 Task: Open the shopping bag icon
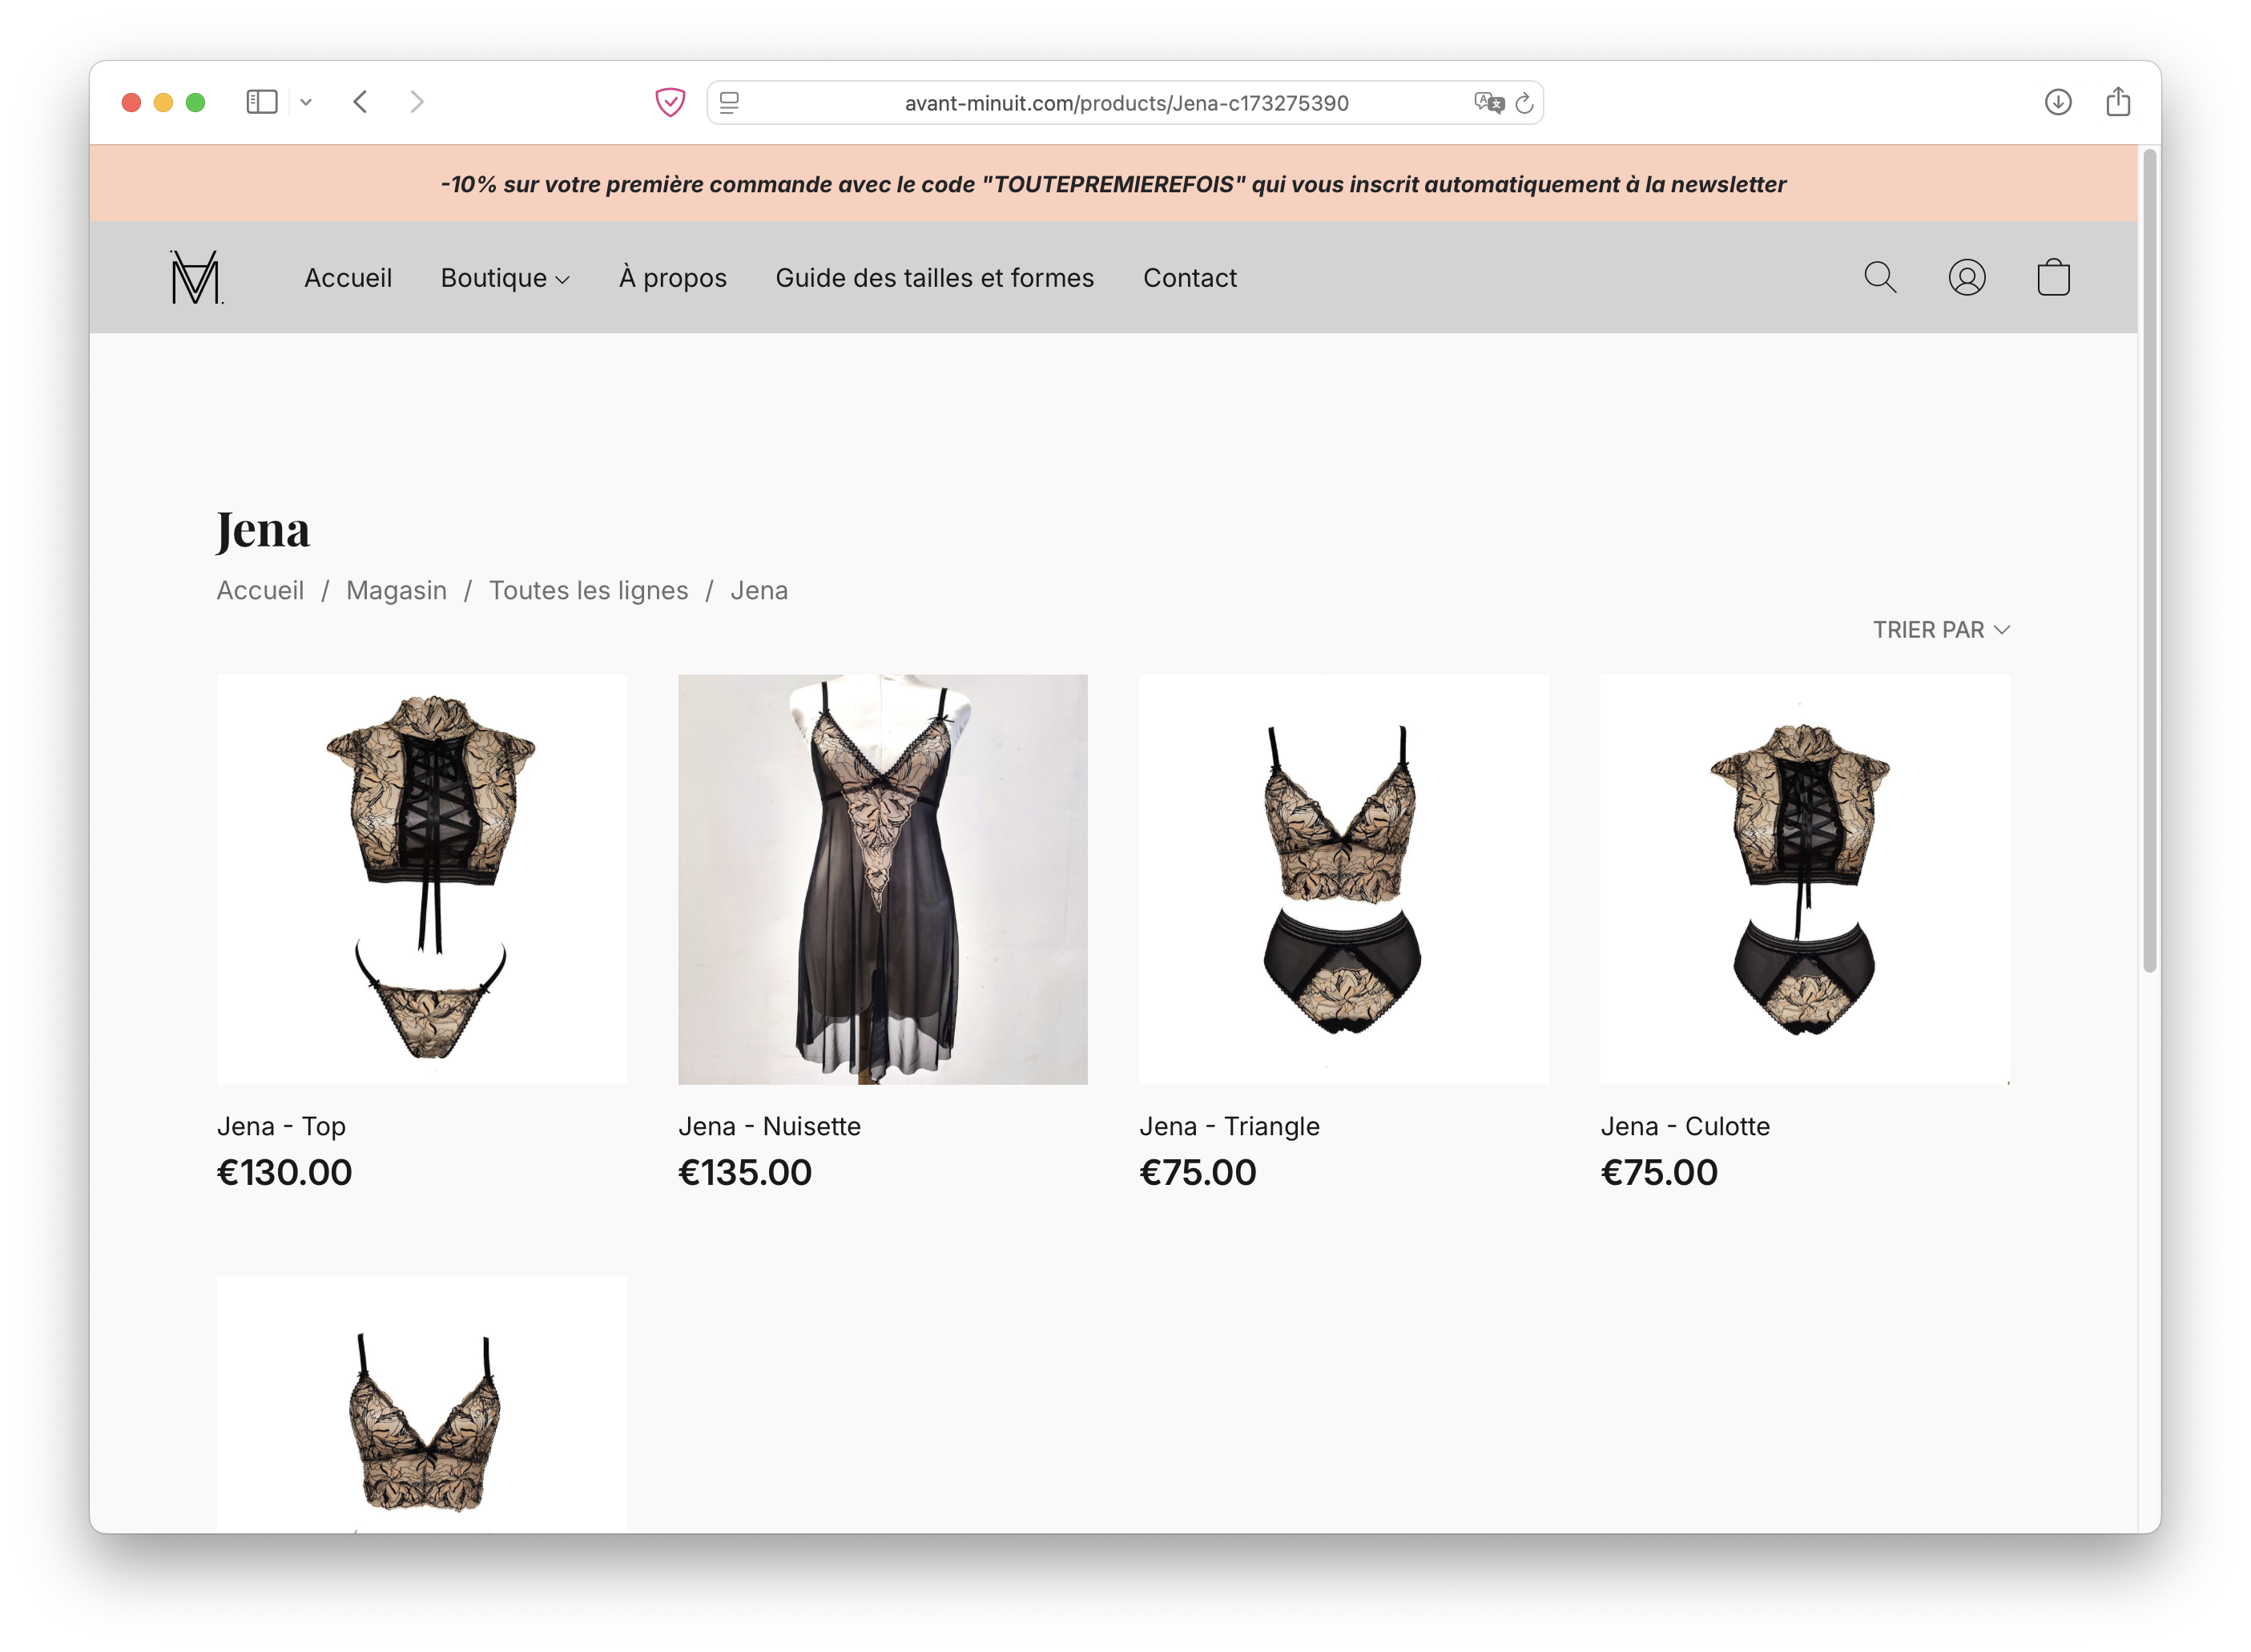pos(2053,277)
